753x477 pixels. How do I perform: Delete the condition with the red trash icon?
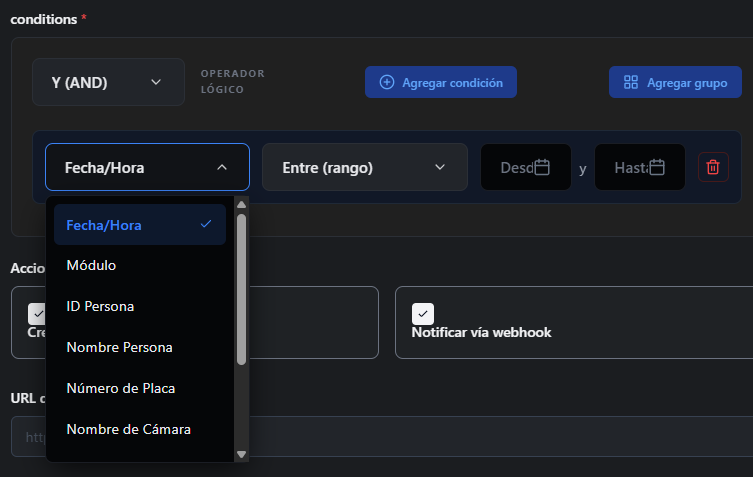[x=713, y=167]
